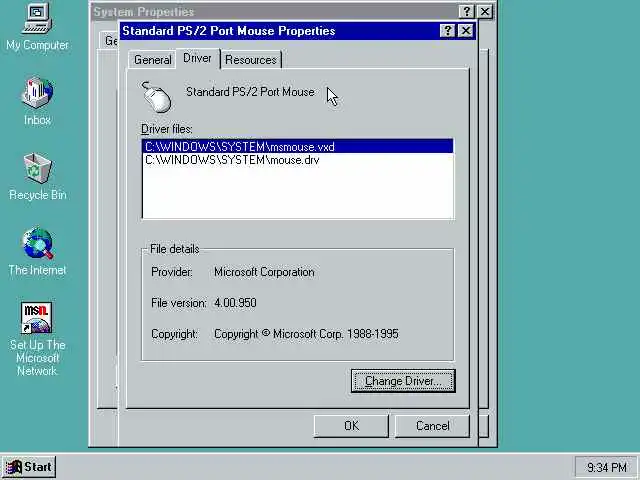Confirm with the OK button
The image size is (640, 480).
point(351,426)
